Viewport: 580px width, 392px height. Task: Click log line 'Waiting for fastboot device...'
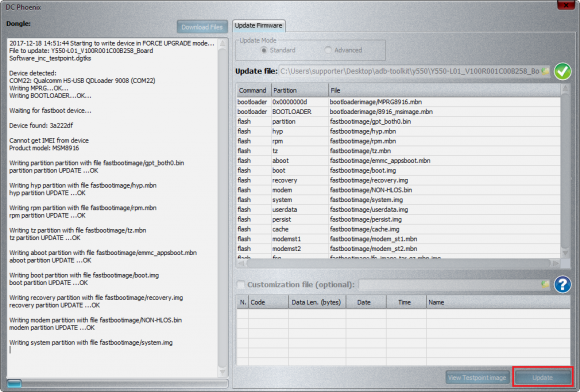click(x=50, y=111)
